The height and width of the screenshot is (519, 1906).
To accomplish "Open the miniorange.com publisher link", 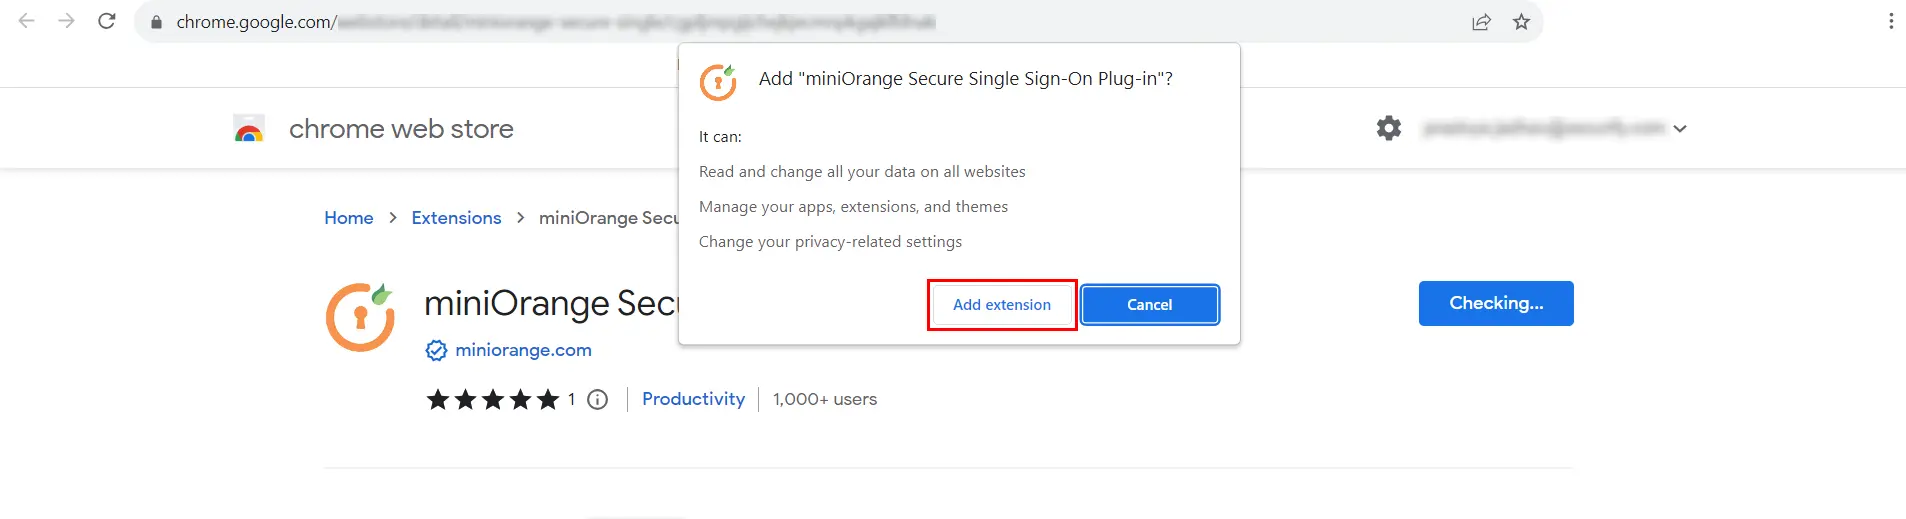I will 523,350.
